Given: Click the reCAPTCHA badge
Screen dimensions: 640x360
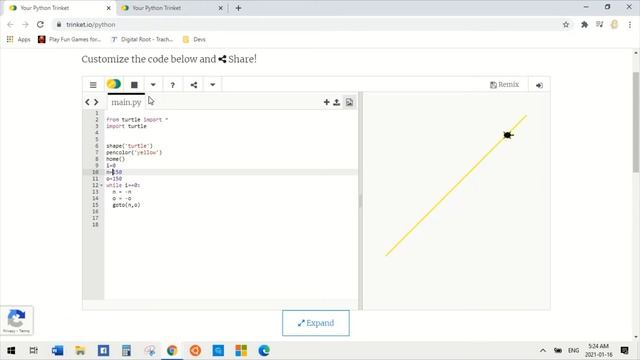Looking at the screenshot, I should pyautogui.click(x=17, y=320).
